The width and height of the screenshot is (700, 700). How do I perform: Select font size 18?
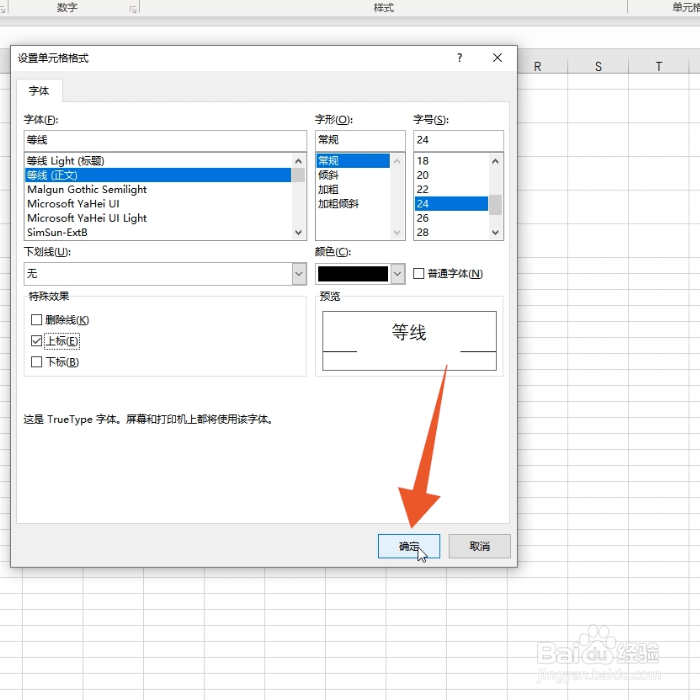[451, 161]
